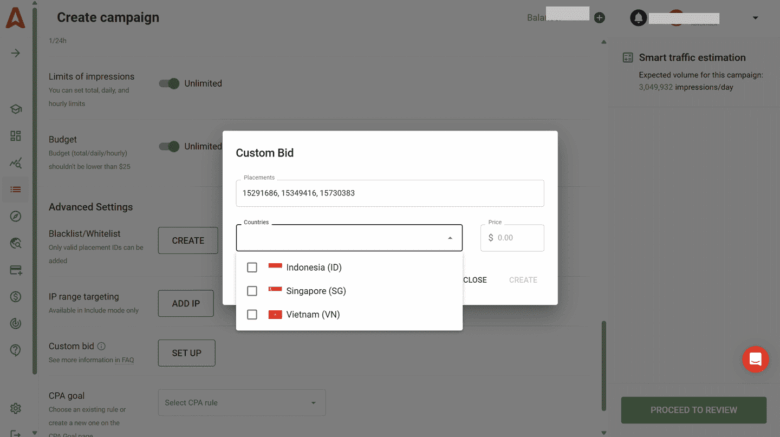Toggle the Limits of impressions Unlimited switch
Viewport: 780px width, 437px height.
point(170,84)
